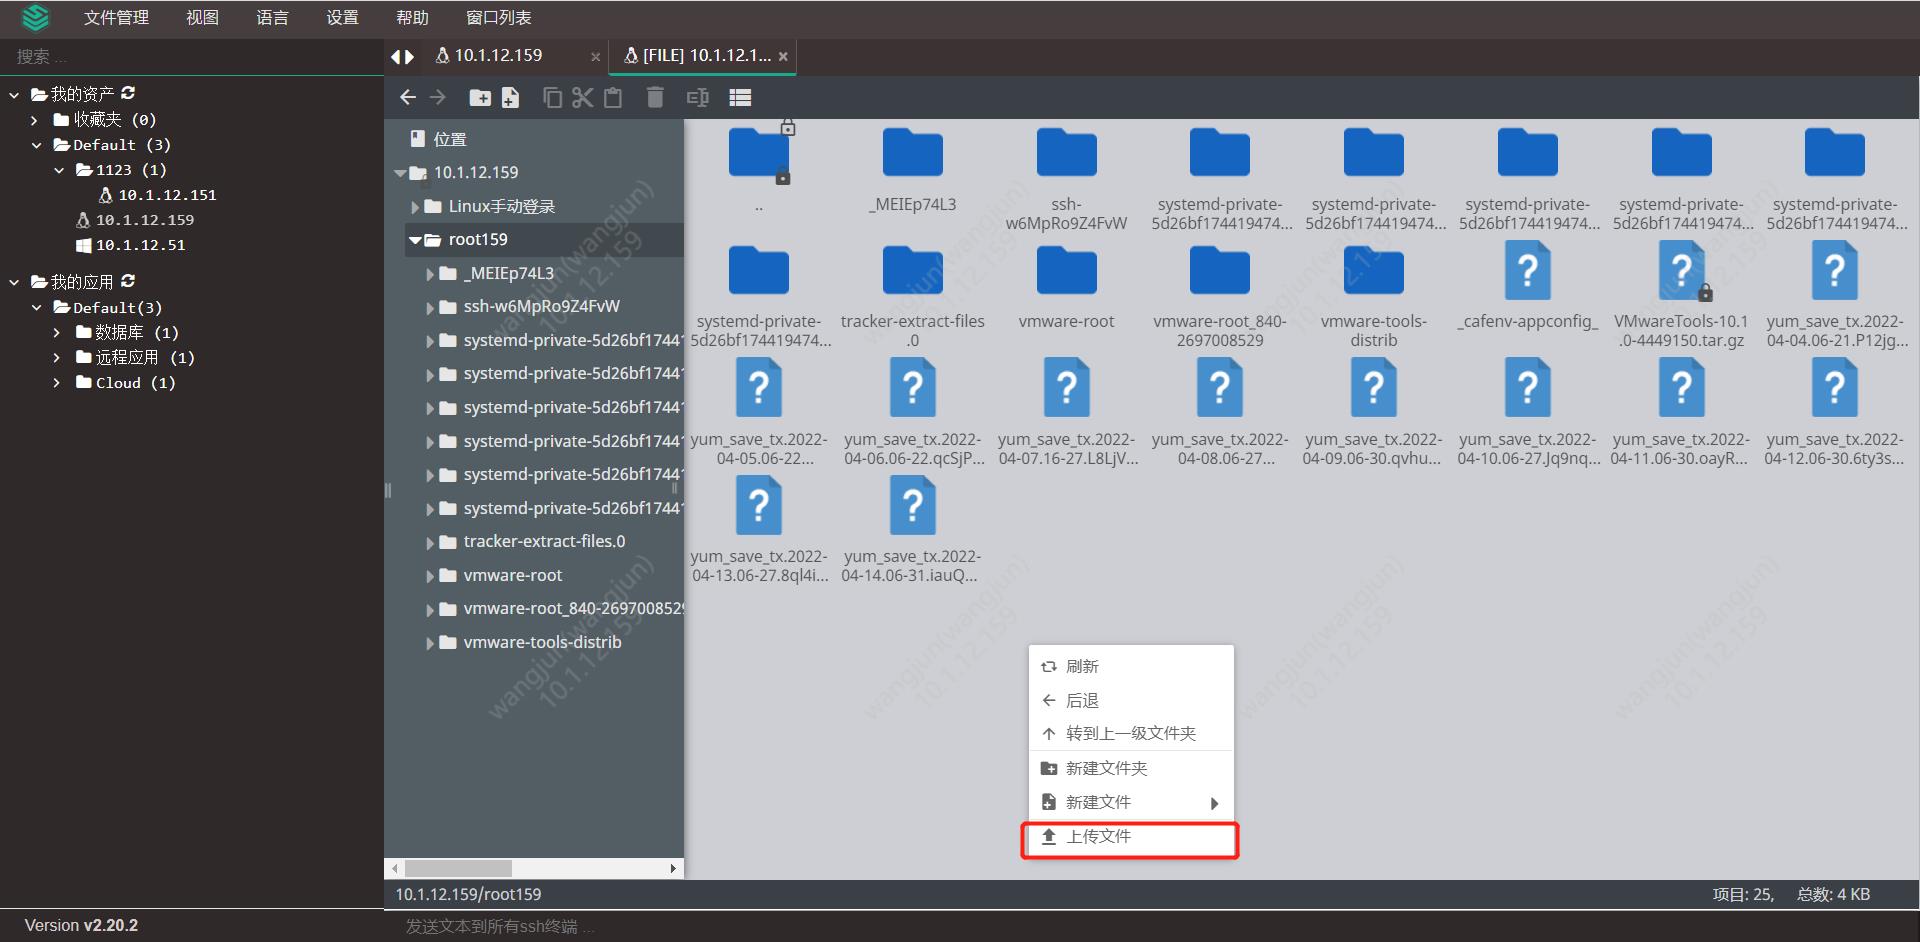Click the Rename icon in the toolbar
The image size is (1920, 942).
click(697, 97)
